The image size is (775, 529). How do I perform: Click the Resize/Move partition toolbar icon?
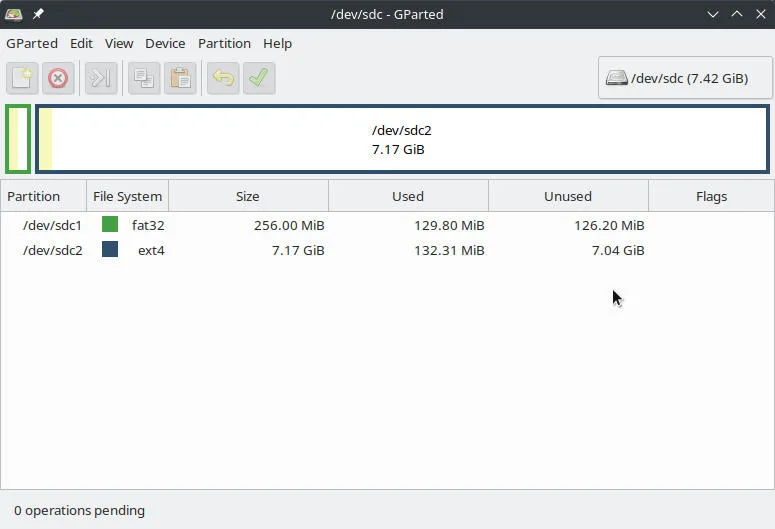pos(100,78)
